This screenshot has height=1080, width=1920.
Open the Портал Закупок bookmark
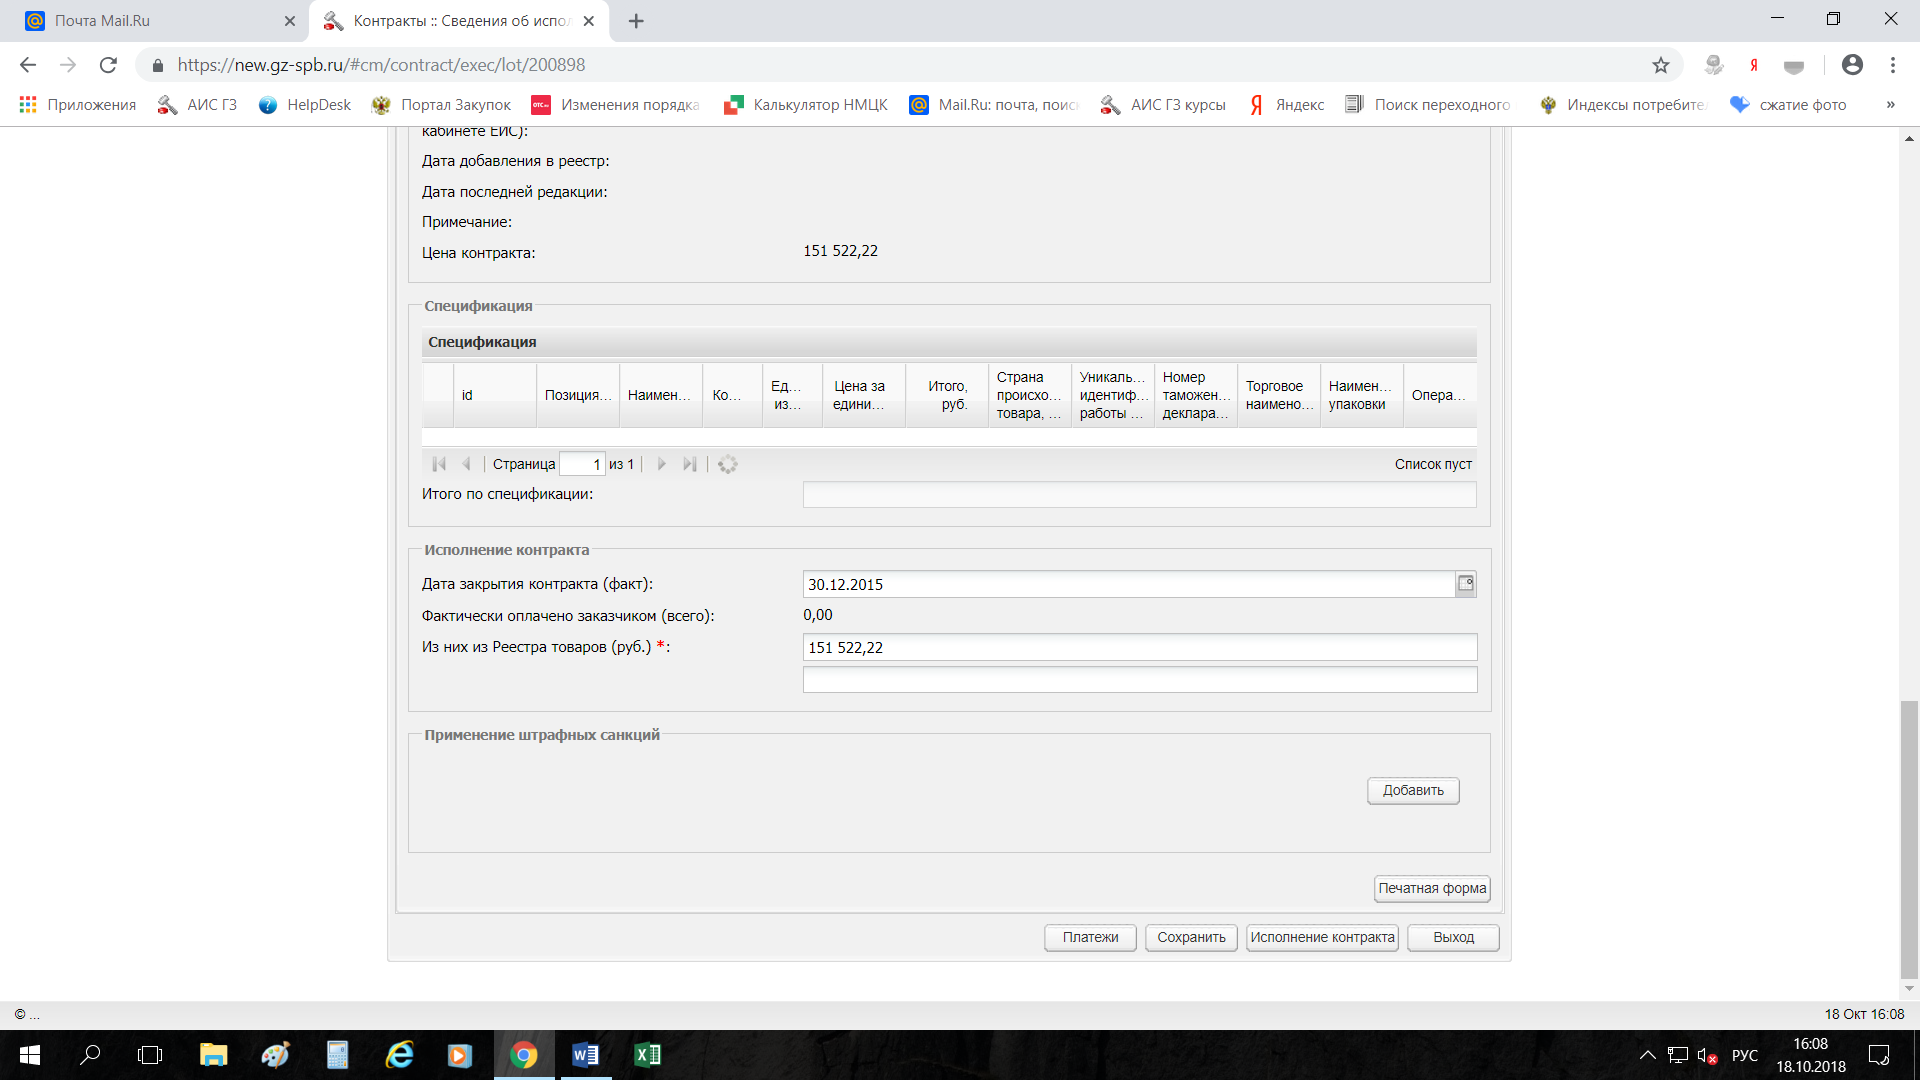coord(441,105)
